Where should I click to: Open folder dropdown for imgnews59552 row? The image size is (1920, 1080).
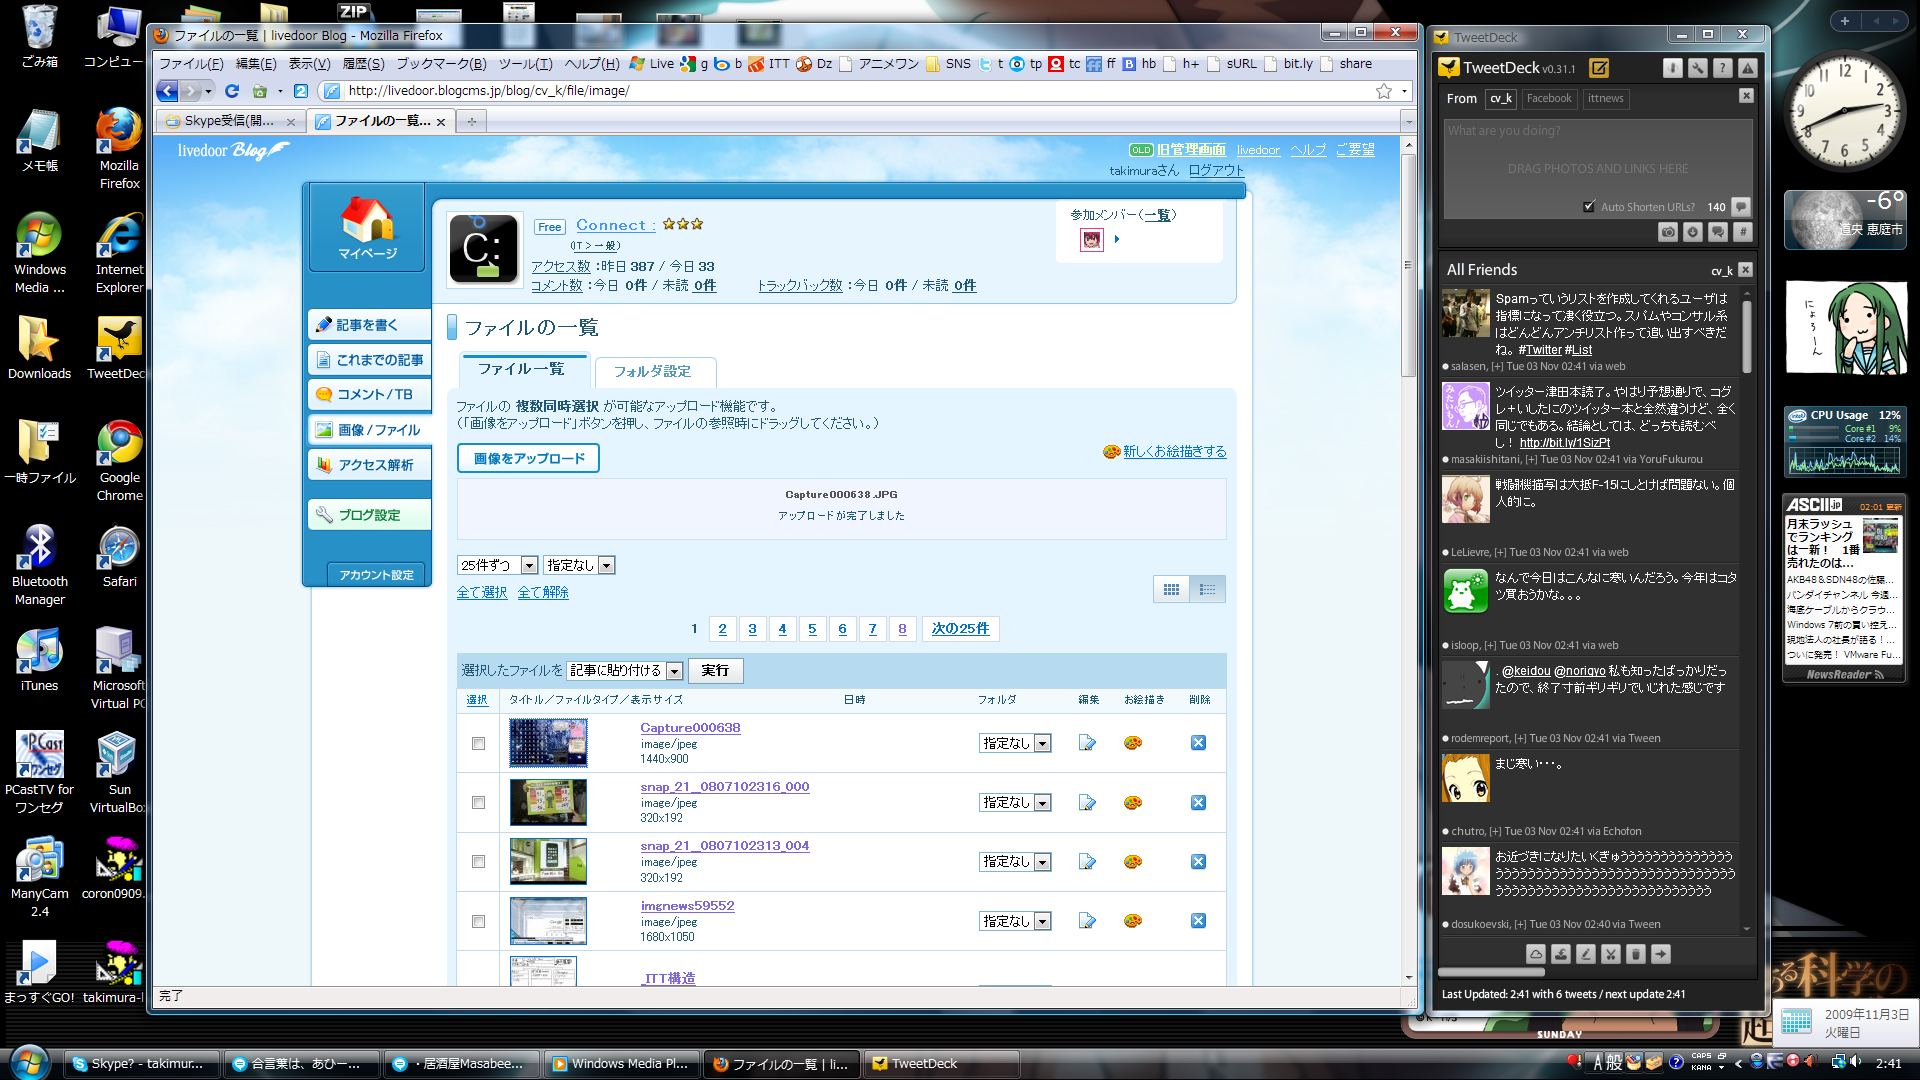(x=1015, y=922)
